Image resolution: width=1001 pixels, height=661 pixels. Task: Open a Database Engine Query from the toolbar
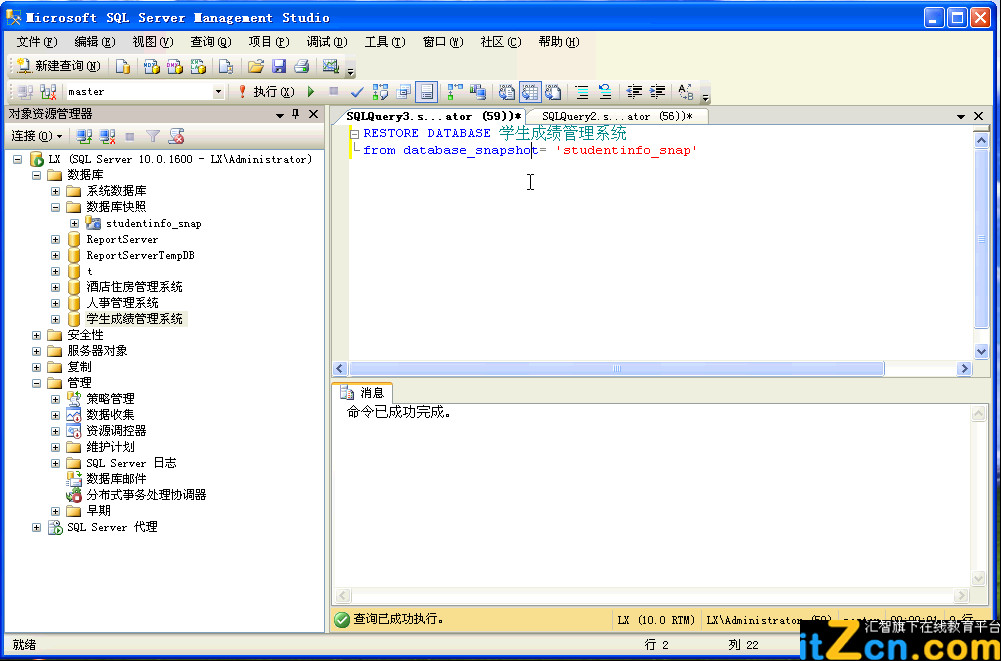point(123,66)
